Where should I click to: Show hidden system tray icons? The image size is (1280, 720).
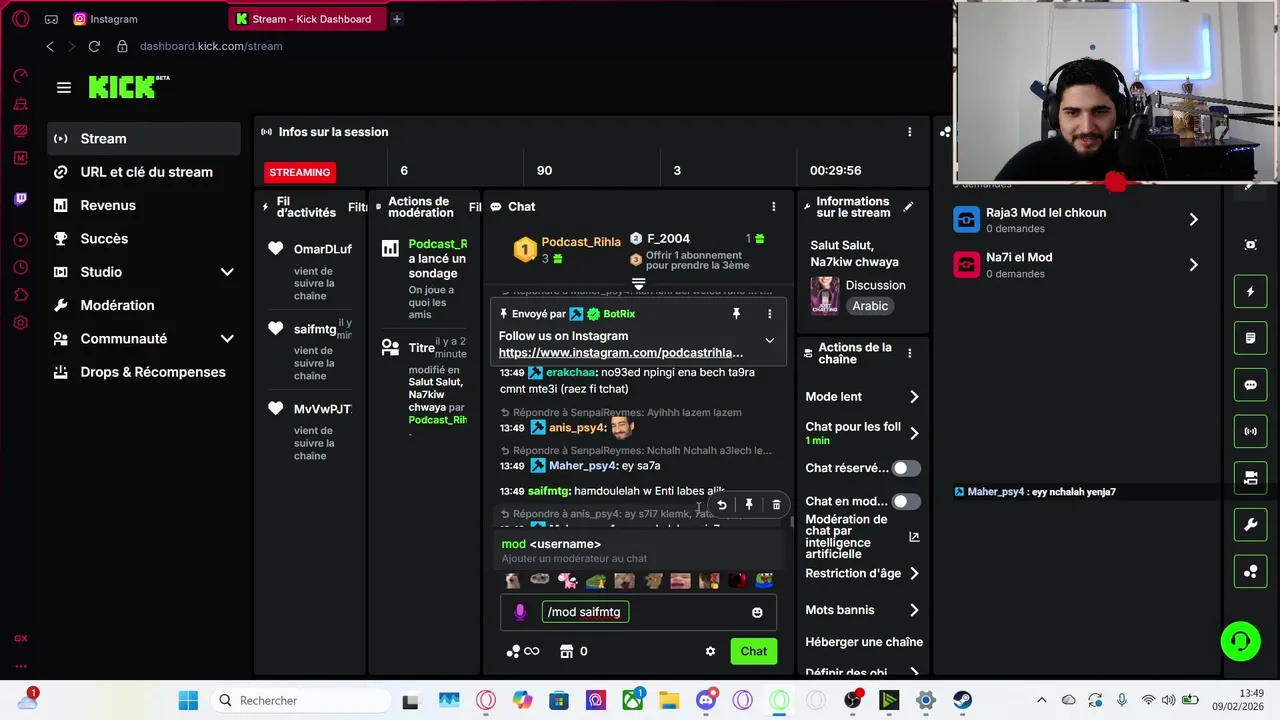pos(1041,701)
